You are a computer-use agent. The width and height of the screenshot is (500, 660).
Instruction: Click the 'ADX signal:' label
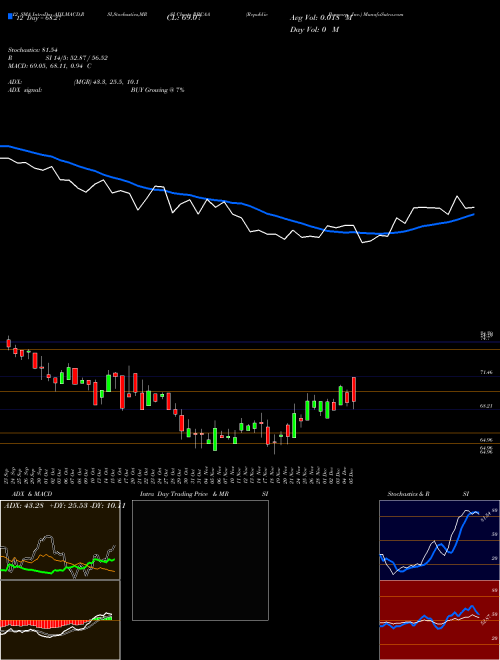pos(25,90)
